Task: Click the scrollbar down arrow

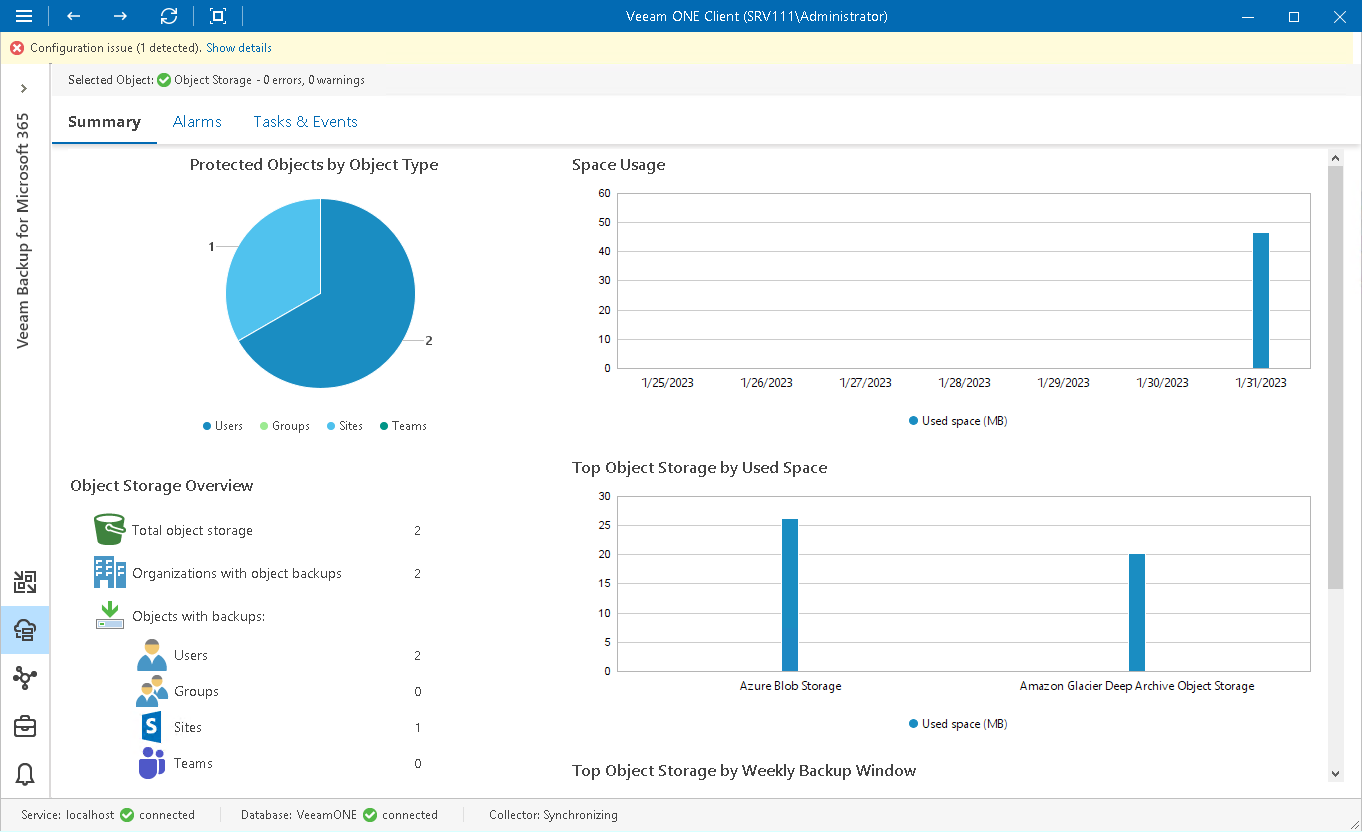Action: [x=1335, y=773]
